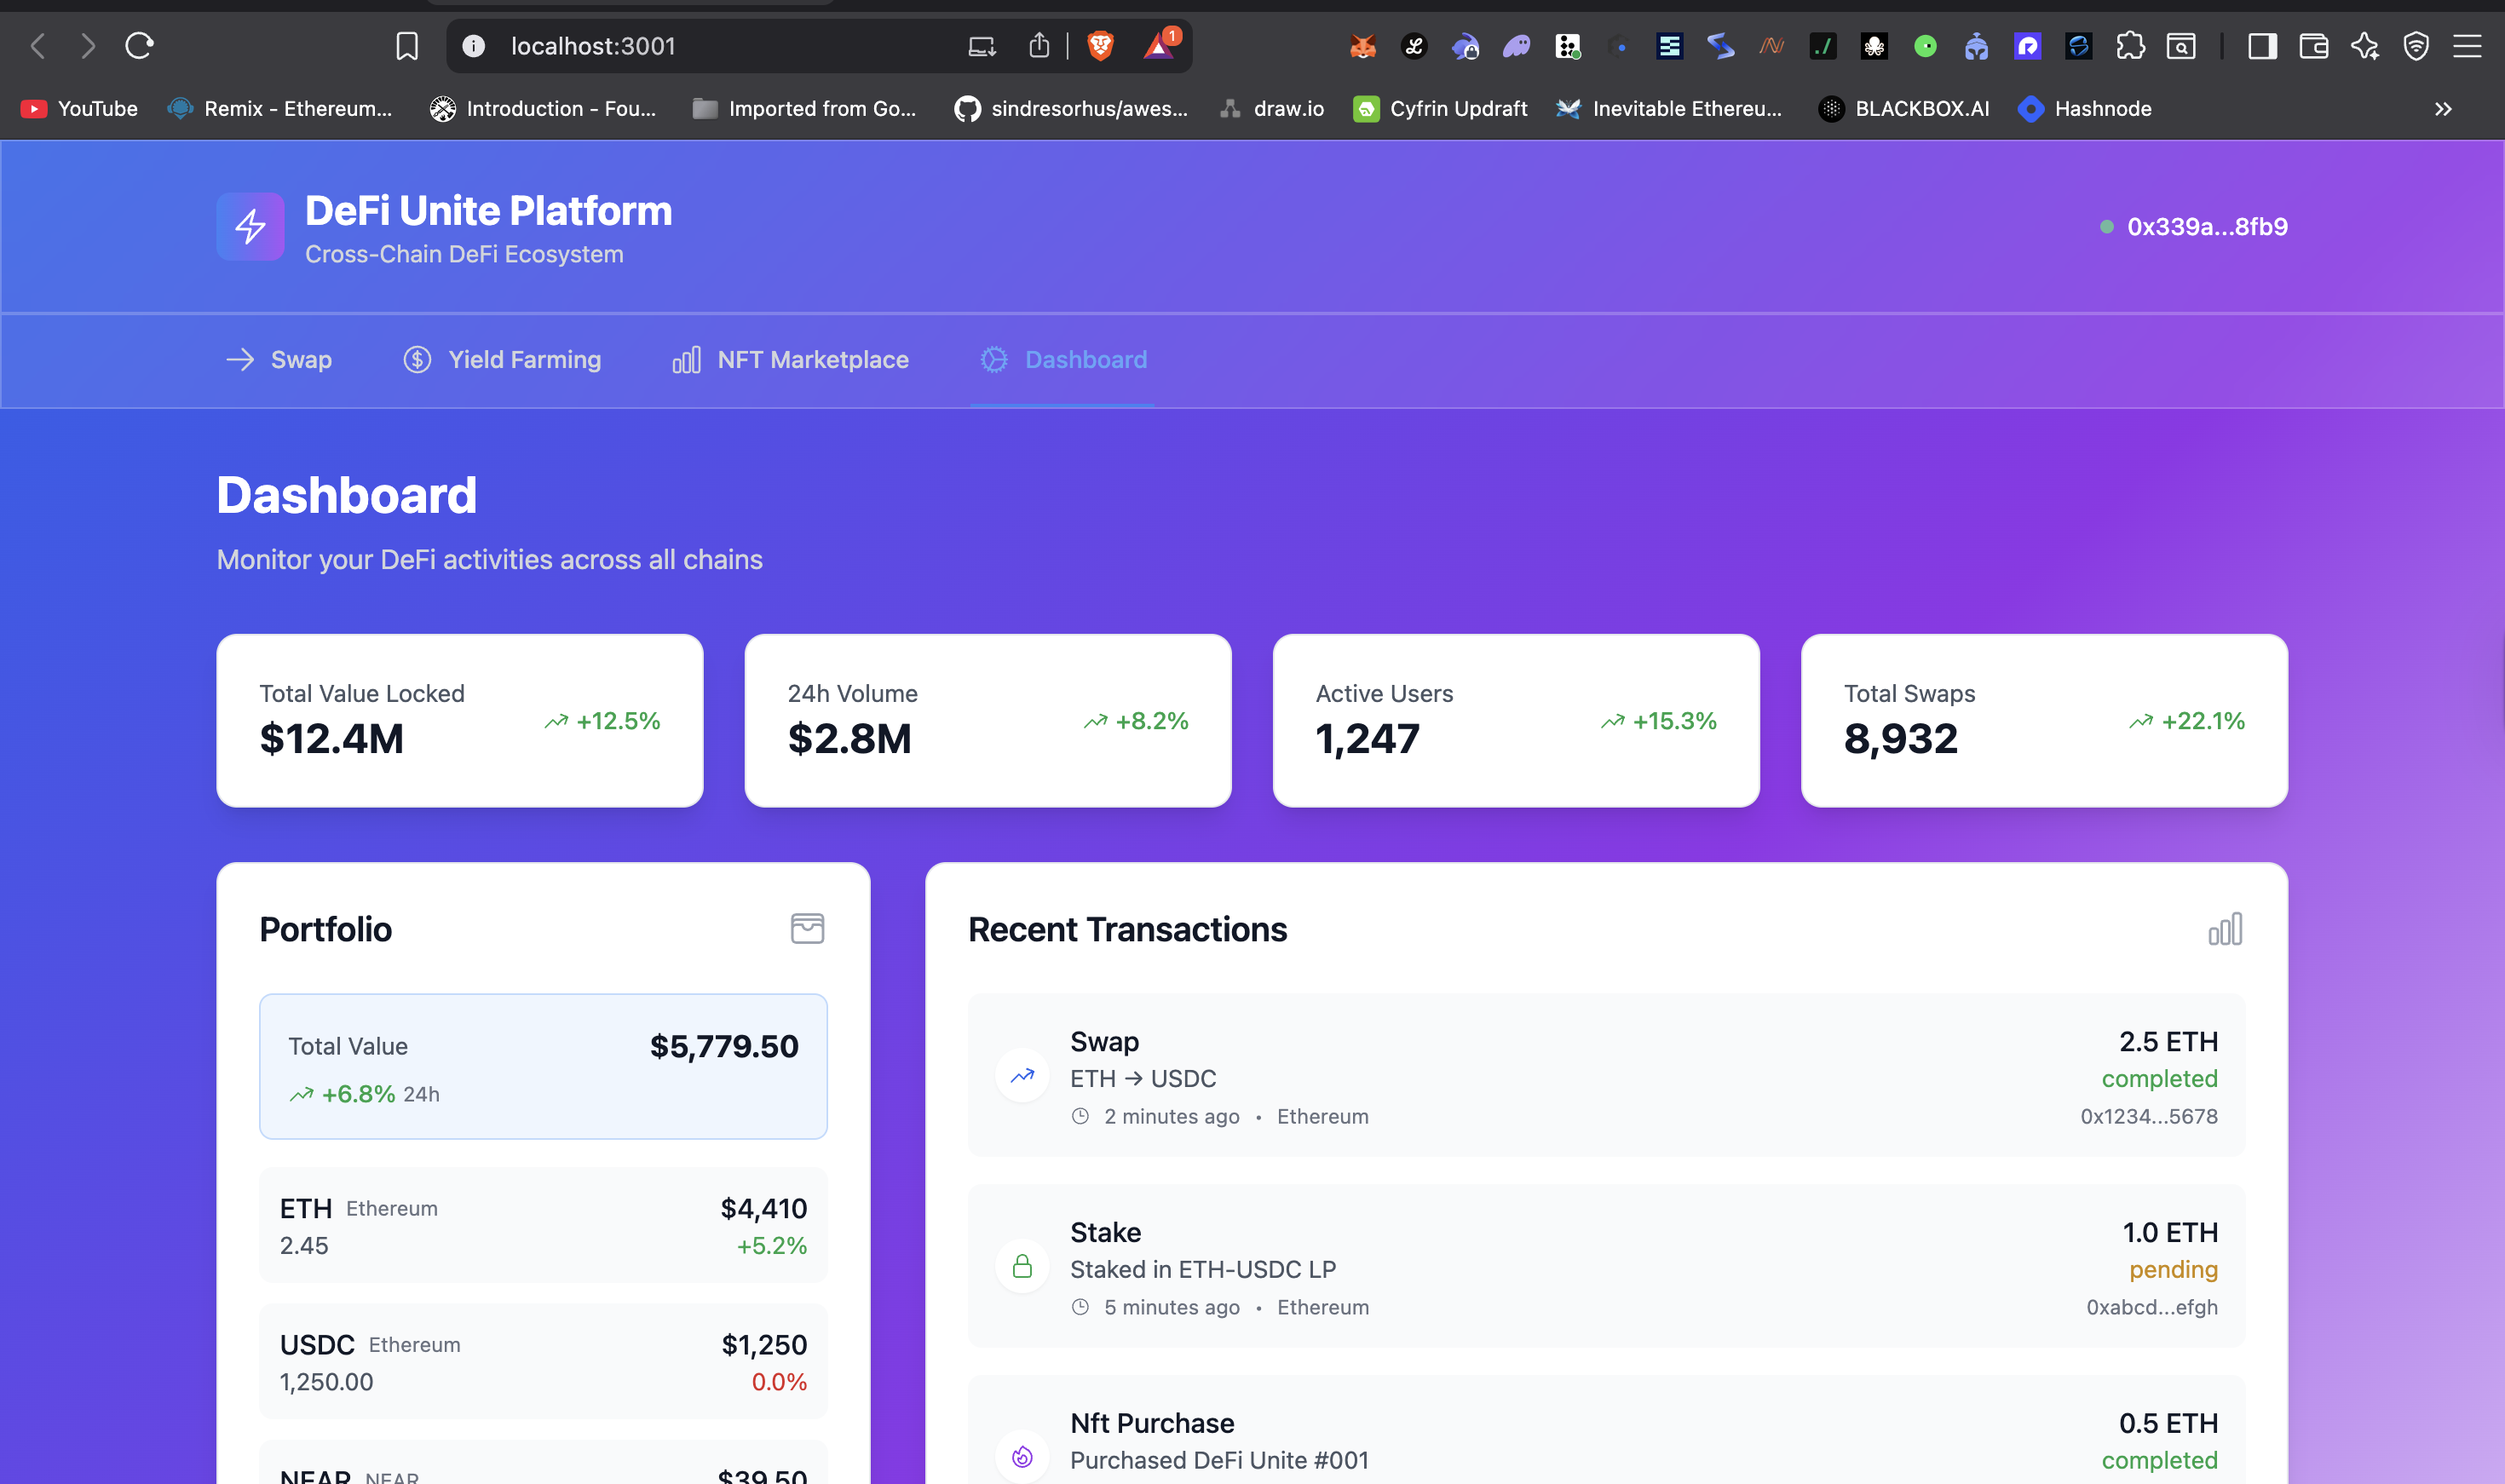This screenshot has height=1484, width=2505.
Task: Expand the hidden bookmarks overflow chevron
Action: pos(2443,109)
